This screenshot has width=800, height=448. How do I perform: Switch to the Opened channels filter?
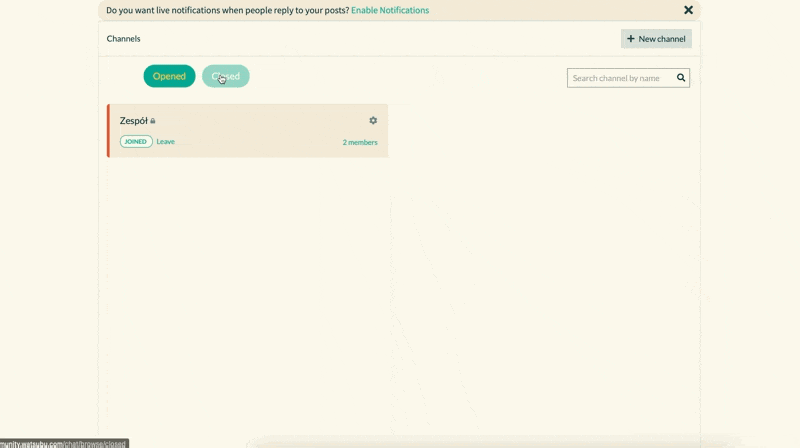(169, 76)
